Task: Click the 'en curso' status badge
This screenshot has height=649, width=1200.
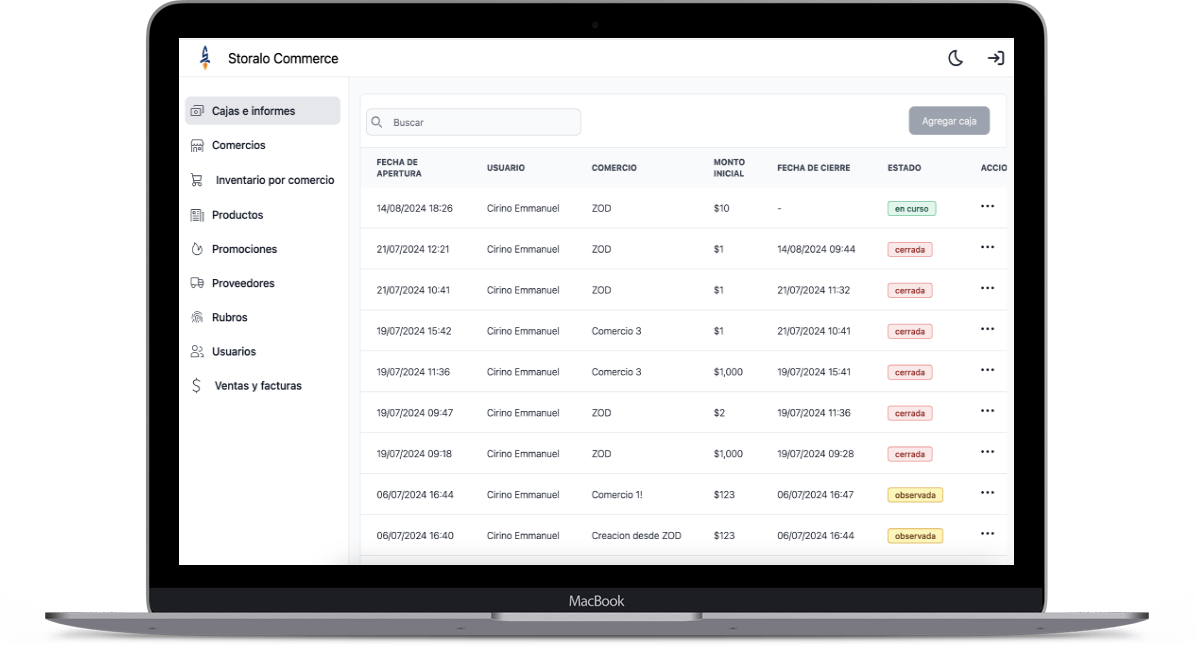Action: tap(911, 209)
